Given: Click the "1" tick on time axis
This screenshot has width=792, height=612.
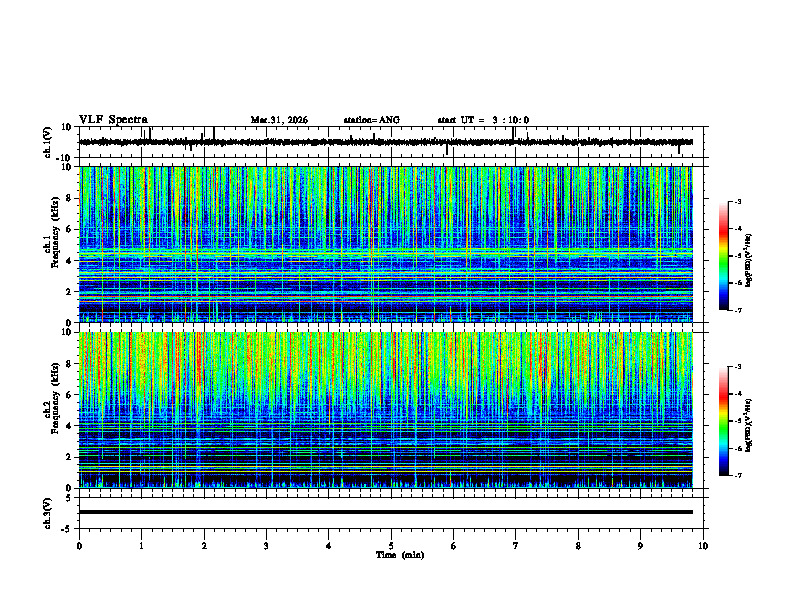Looking at the screenshot, I should (x=141, y=546).
